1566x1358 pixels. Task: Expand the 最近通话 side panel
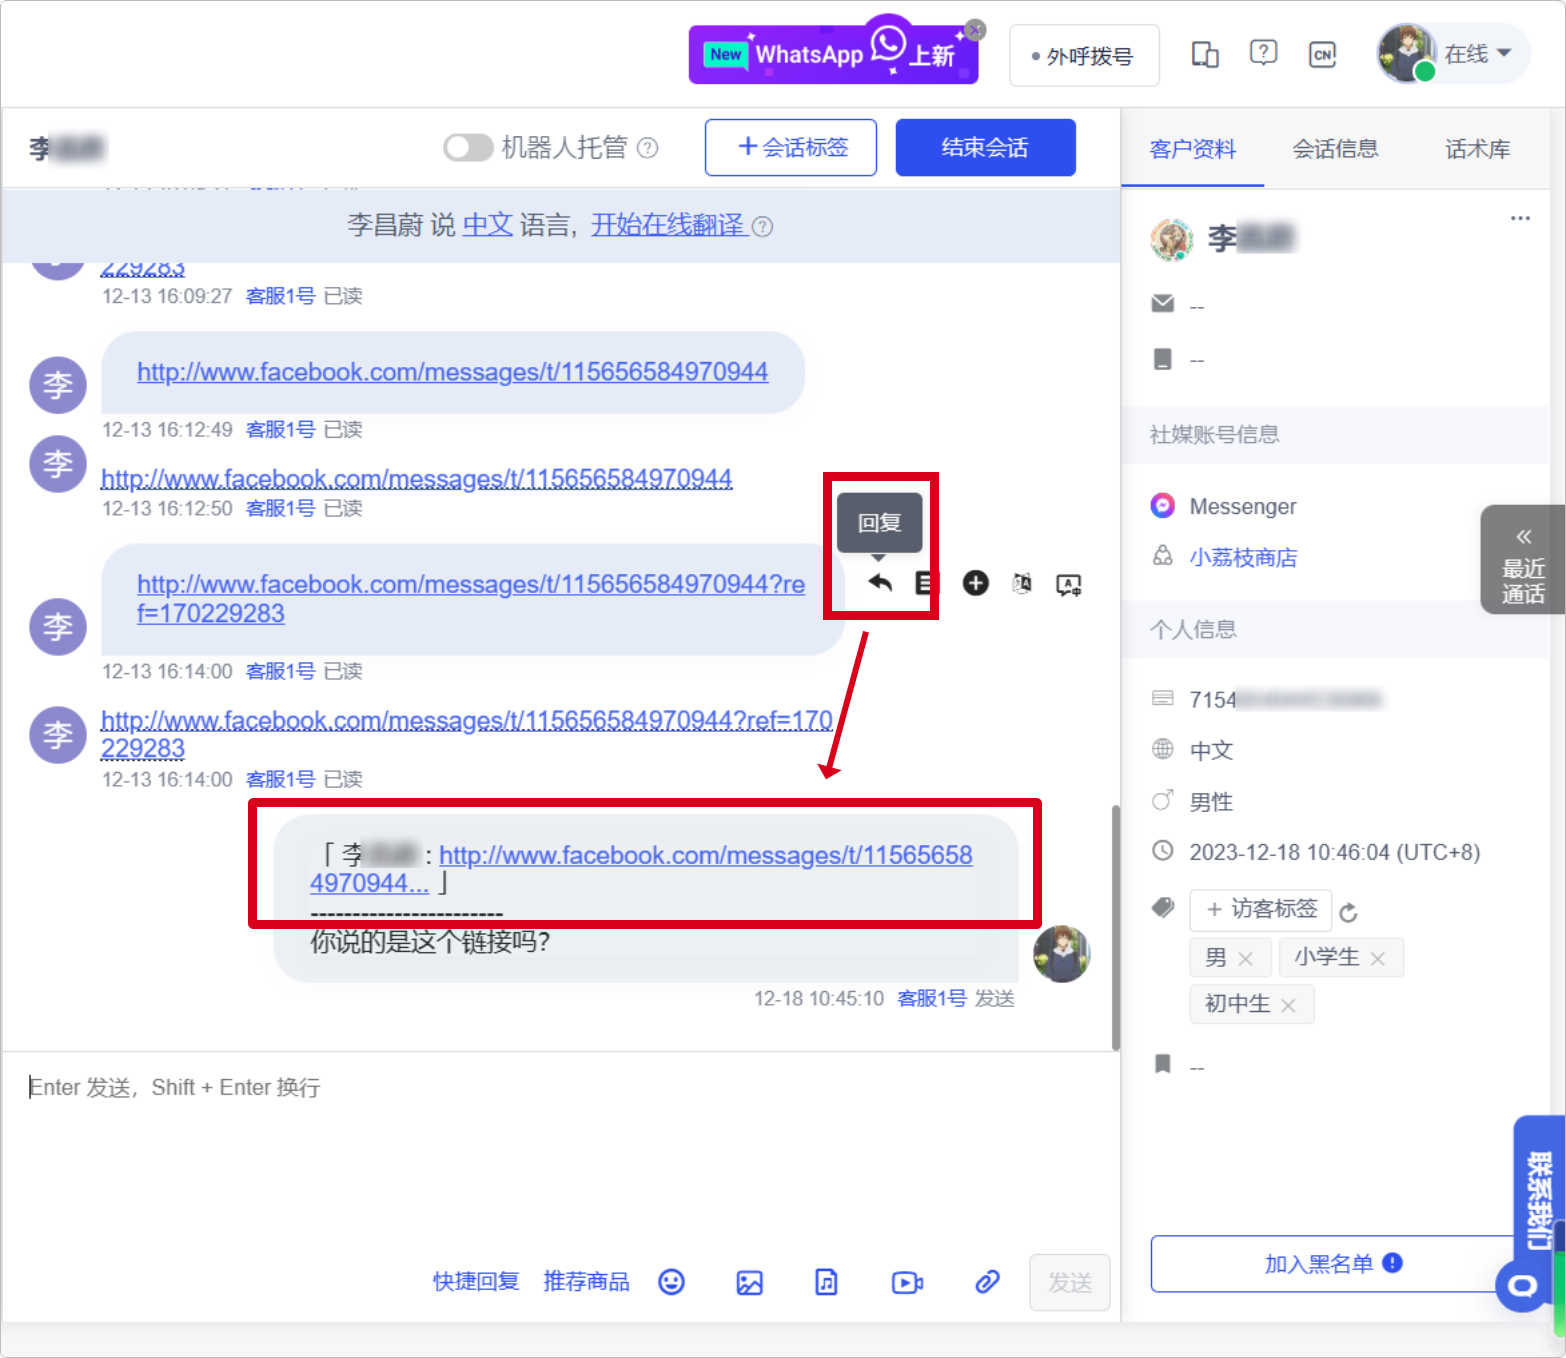click(1522, 560)
